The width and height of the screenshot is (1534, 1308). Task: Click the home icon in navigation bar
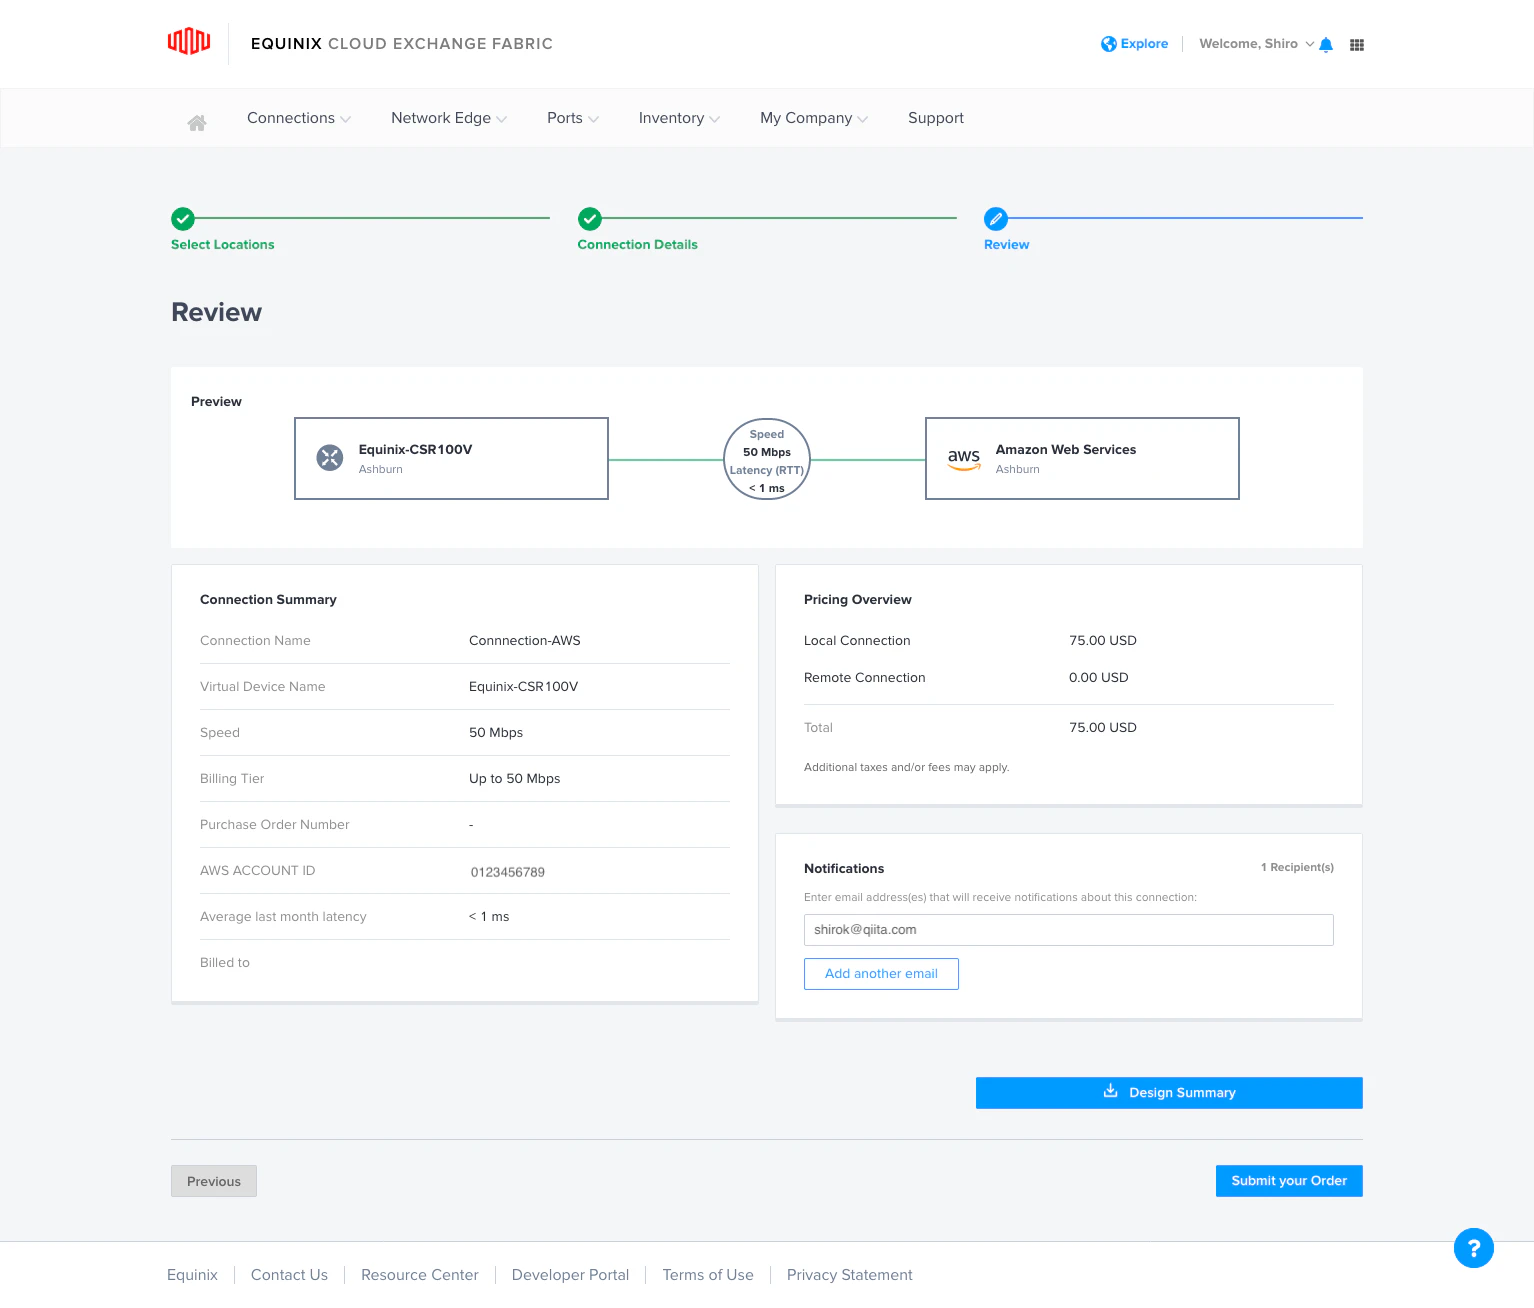tap(197, 122)
